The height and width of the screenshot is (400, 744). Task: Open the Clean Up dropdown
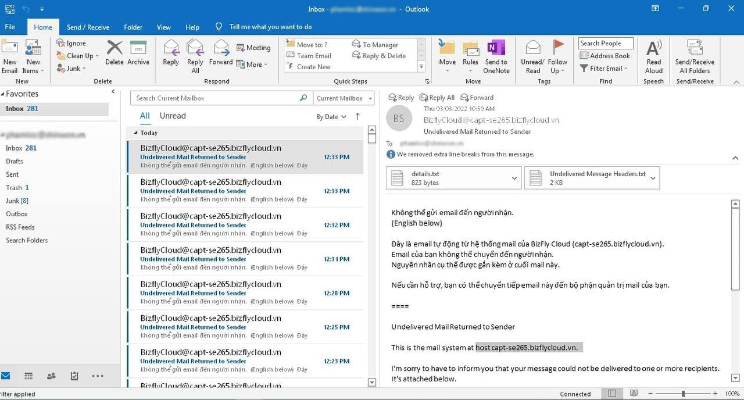click(77, 56)
